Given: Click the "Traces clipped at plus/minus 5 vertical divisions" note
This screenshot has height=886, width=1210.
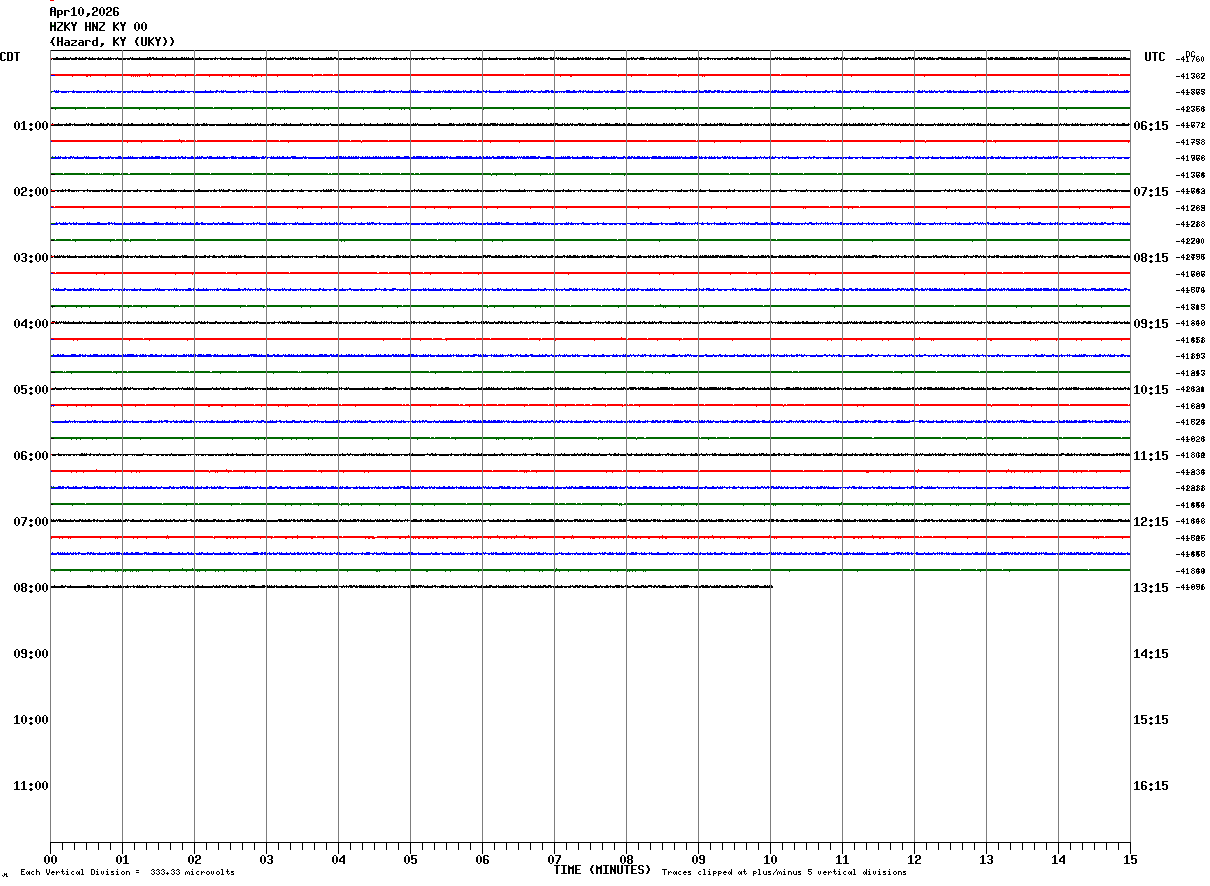Looking at the screenshot, I should [x=784, y=873].
